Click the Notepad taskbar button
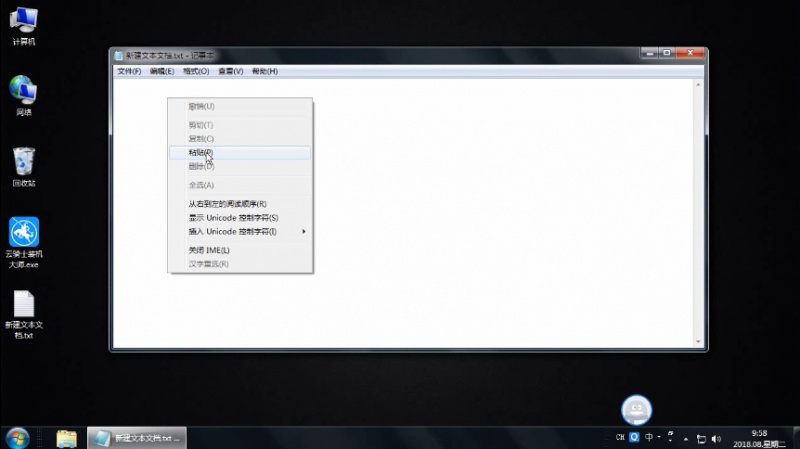 tap(137, 438)
